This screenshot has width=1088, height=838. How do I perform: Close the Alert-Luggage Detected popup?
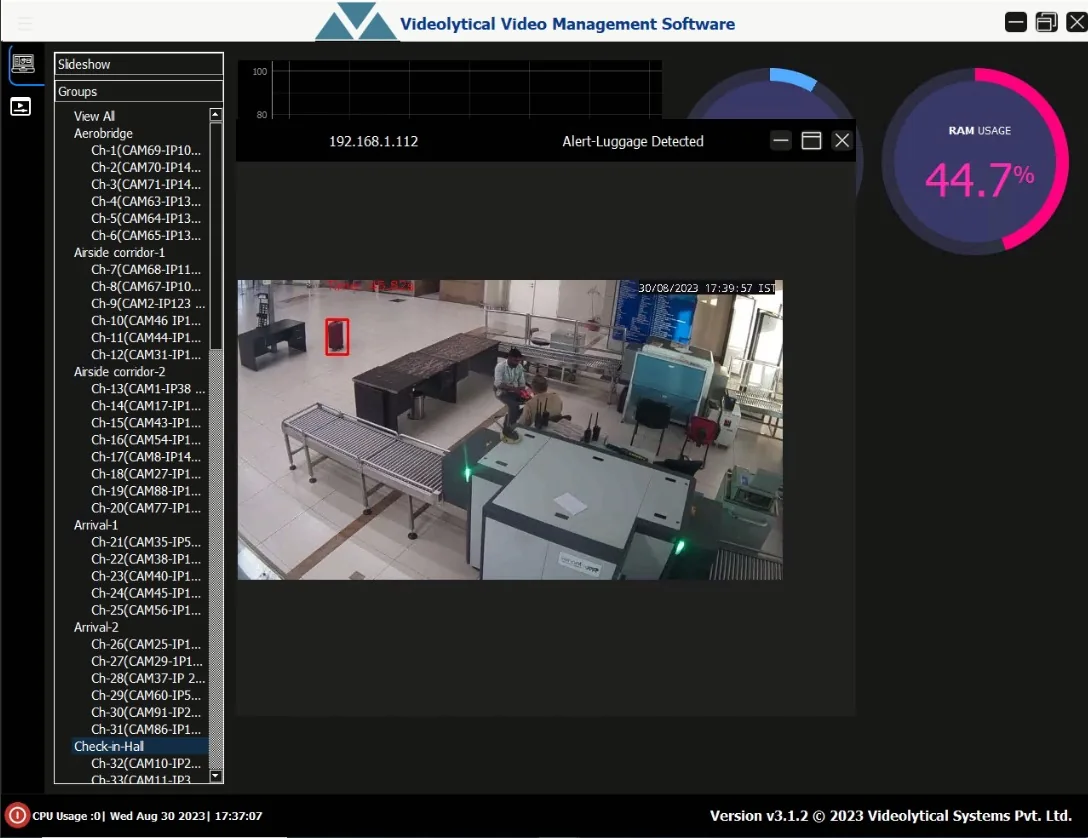coord(842,141)
